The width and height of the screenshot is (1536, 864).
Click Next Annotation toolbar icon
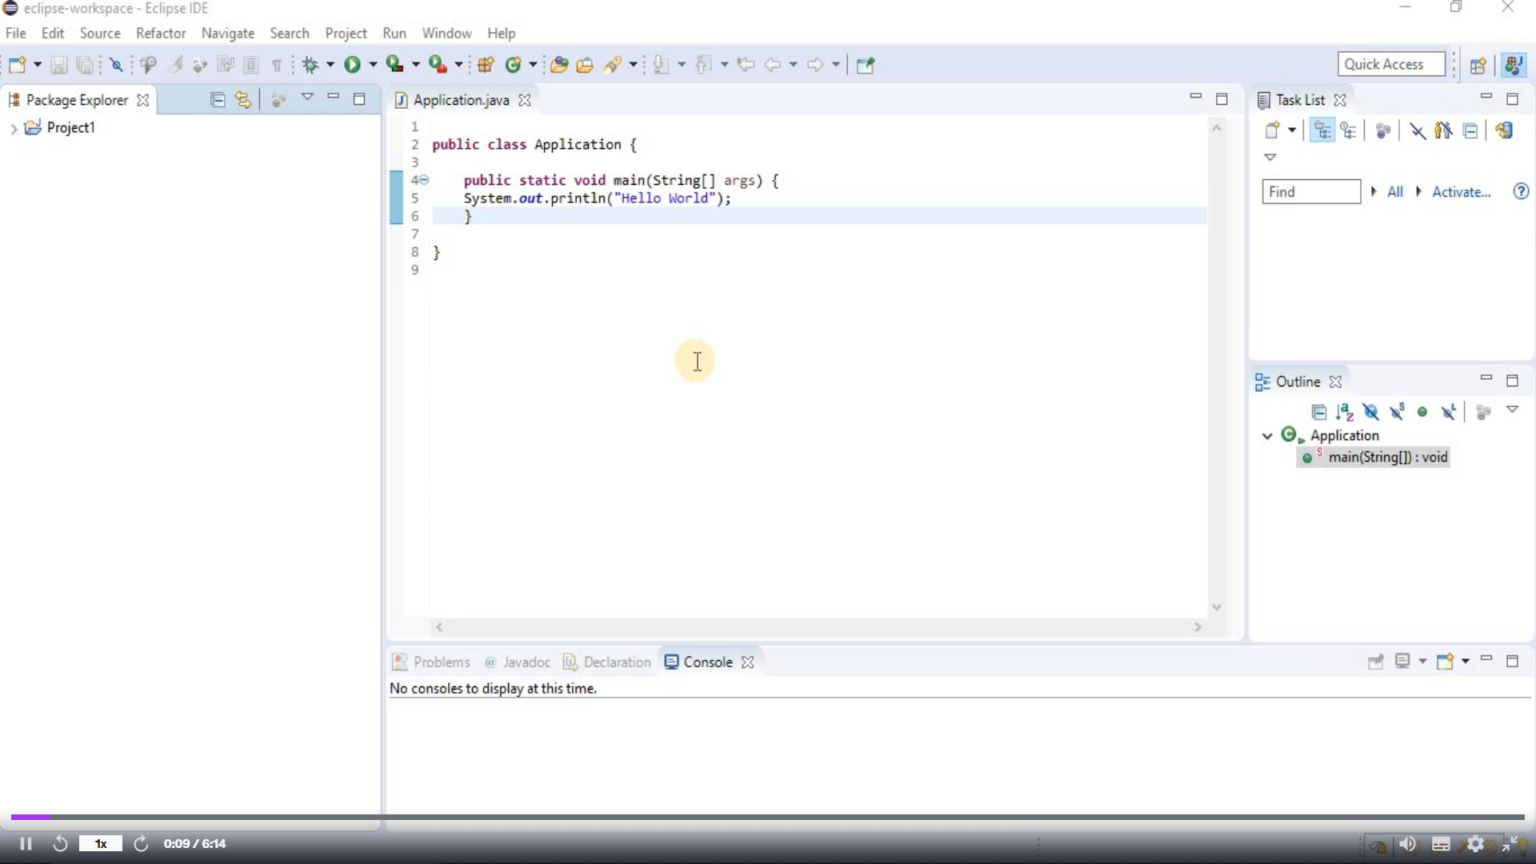click(x=660, y=65)
